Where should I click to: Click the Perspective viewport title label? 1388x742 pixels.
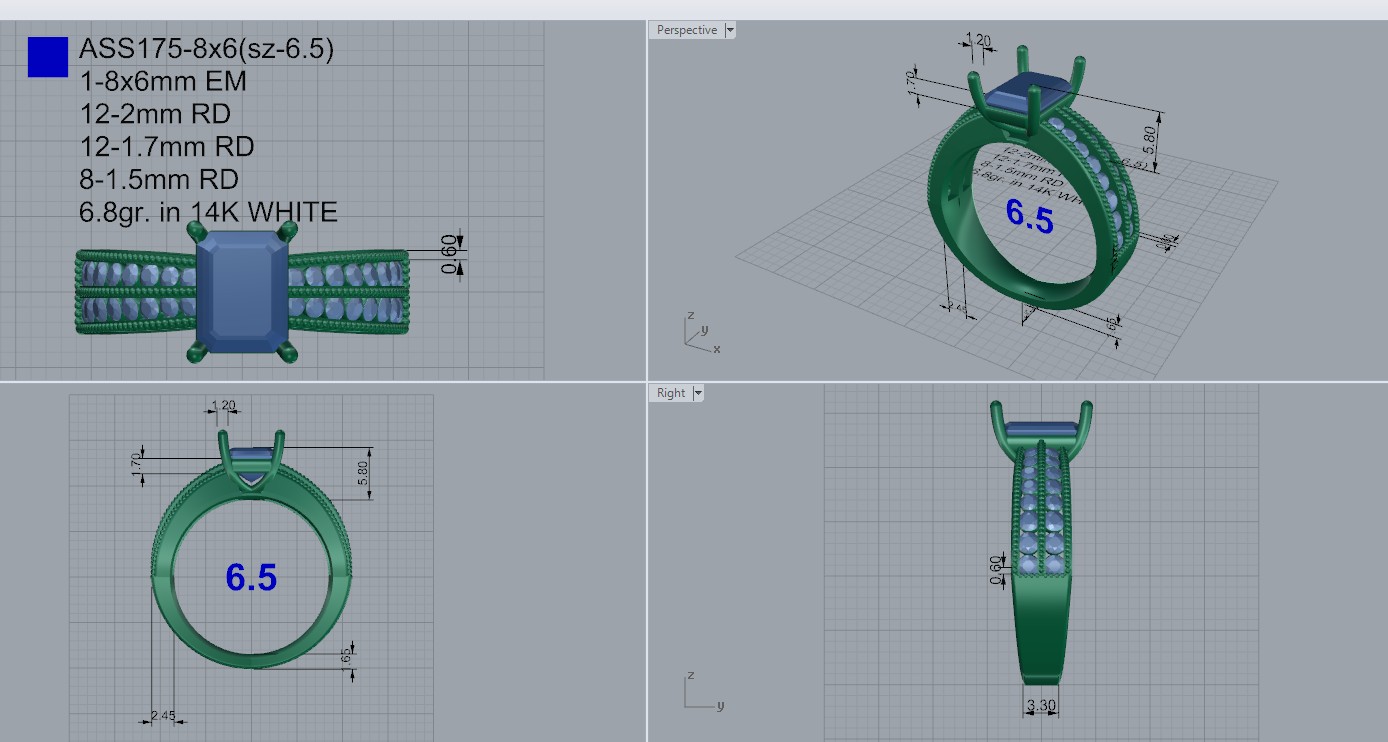(686, 30)
